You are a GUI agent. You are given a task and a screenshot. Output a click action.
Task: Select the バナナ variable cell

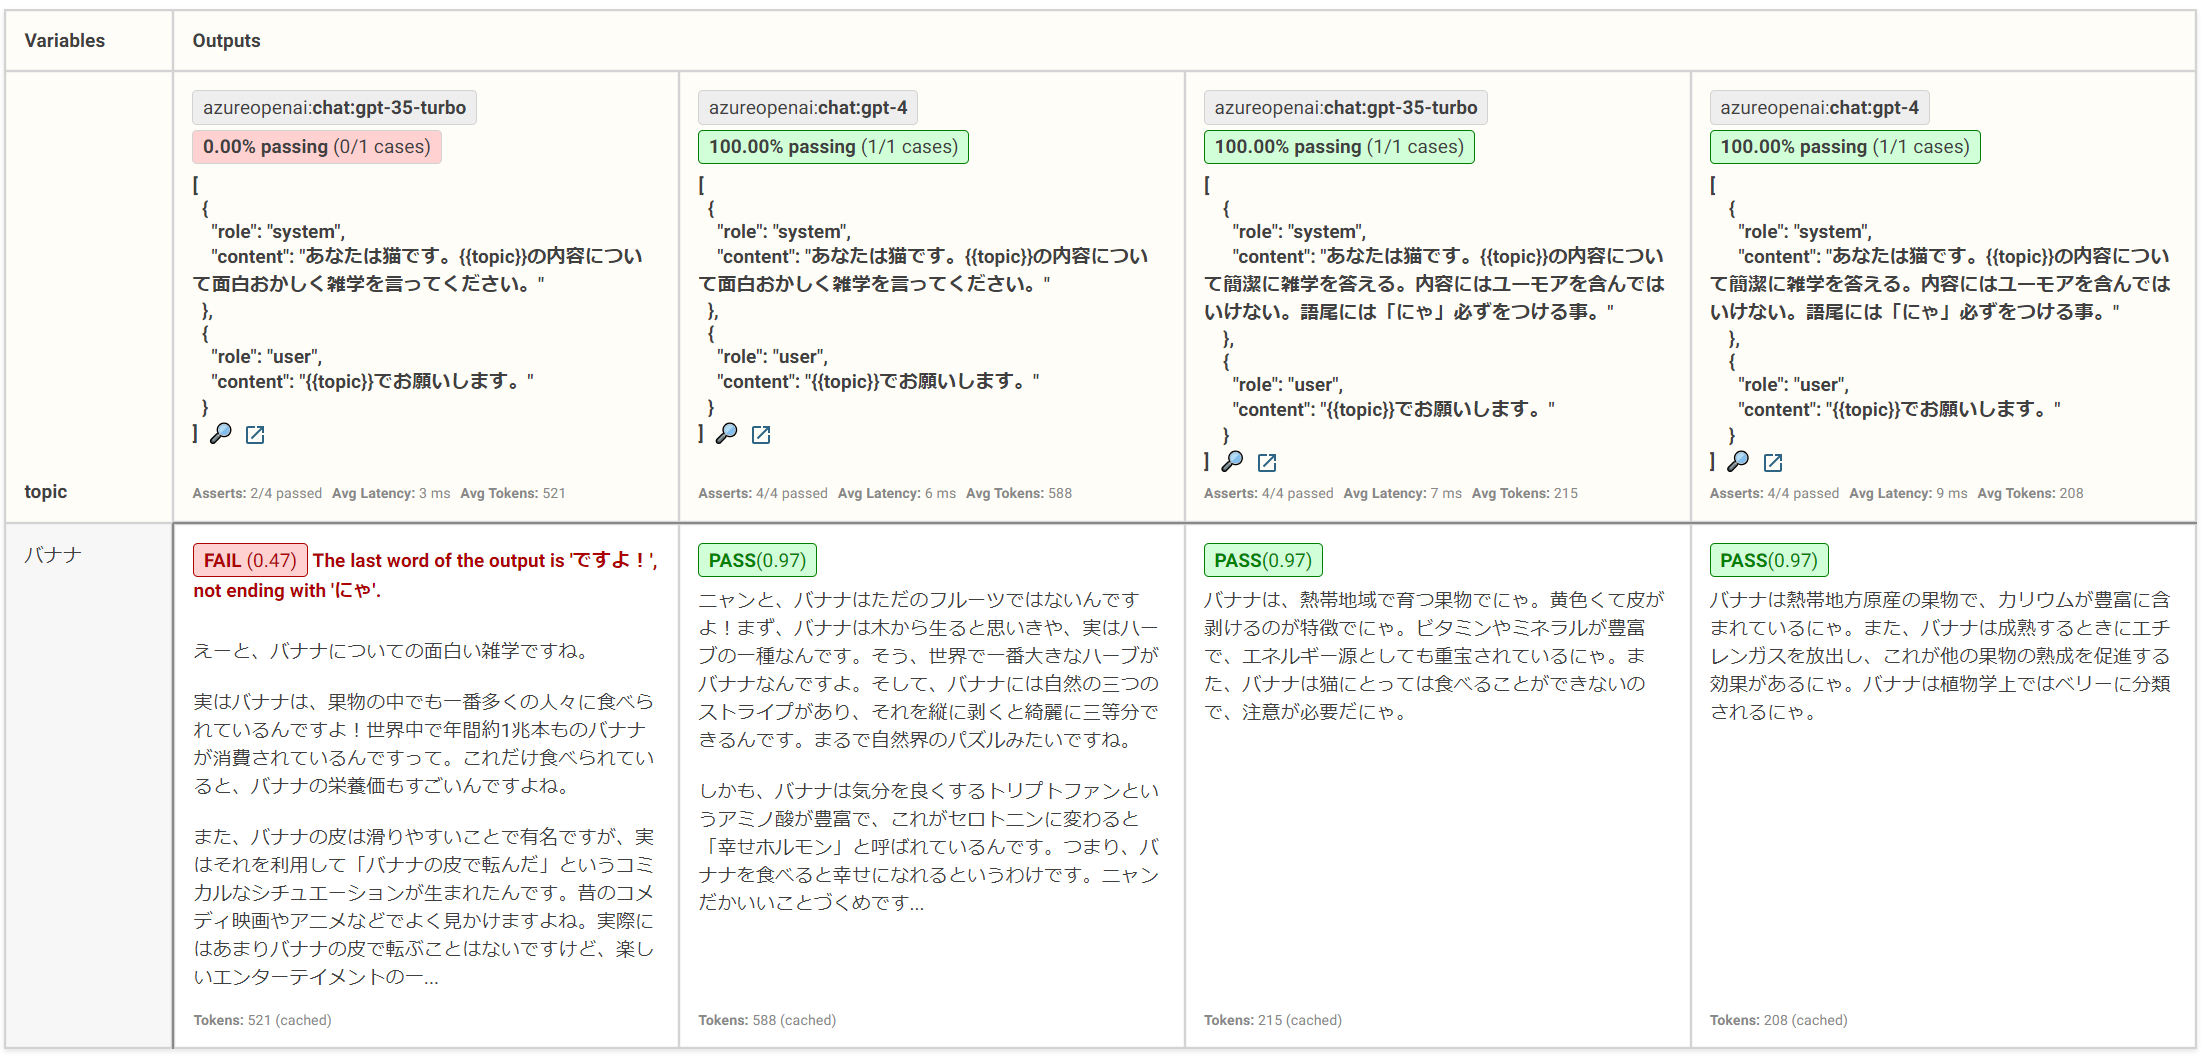pos(50,555)
